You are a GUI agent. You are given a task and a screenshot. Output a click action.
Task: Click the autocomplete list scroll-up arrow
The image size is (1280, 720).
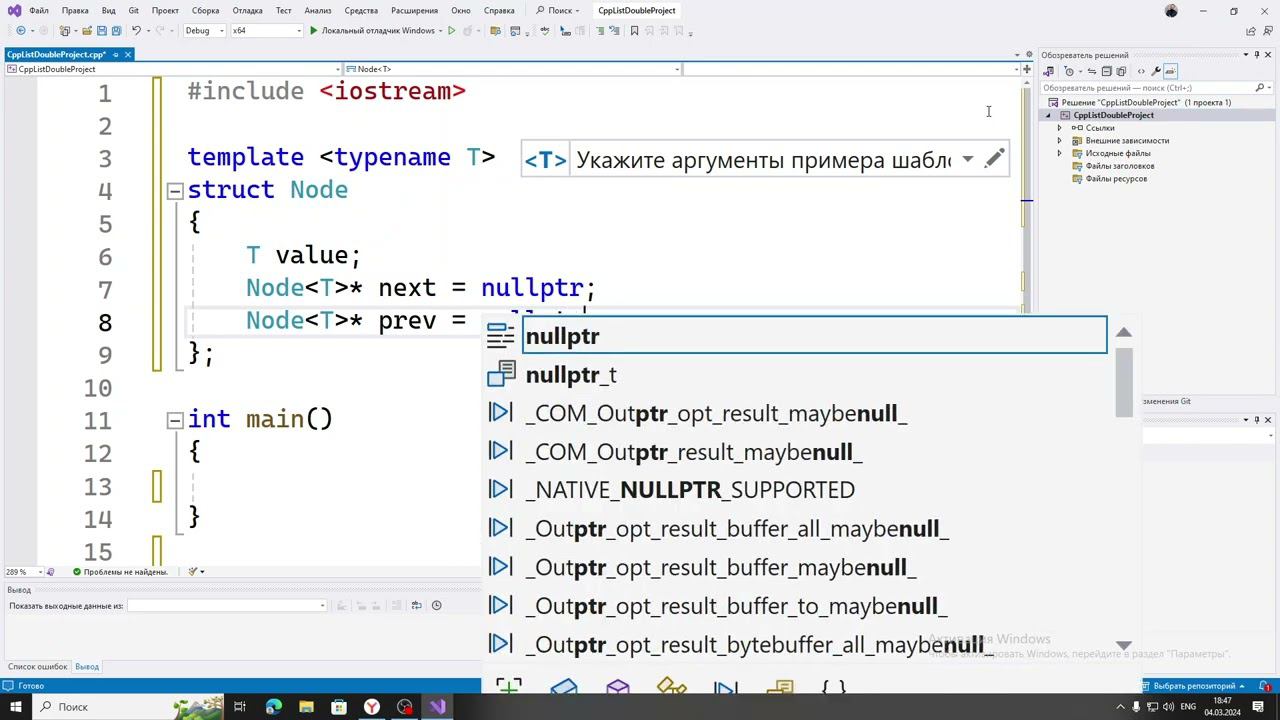pyautogui.click(x=1124, y=333)
